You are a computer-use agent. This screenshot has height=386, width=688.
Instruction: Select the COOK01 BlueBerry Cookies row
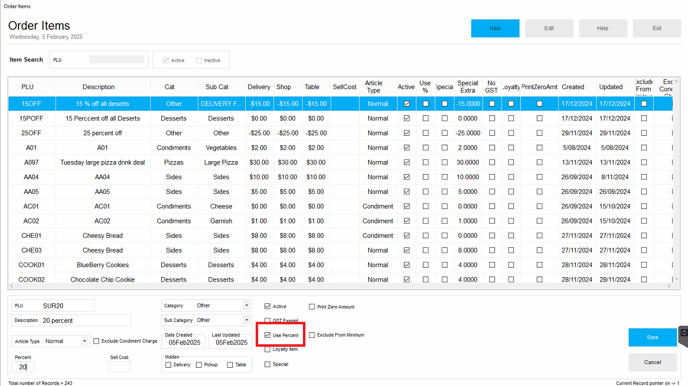point(340,265)
